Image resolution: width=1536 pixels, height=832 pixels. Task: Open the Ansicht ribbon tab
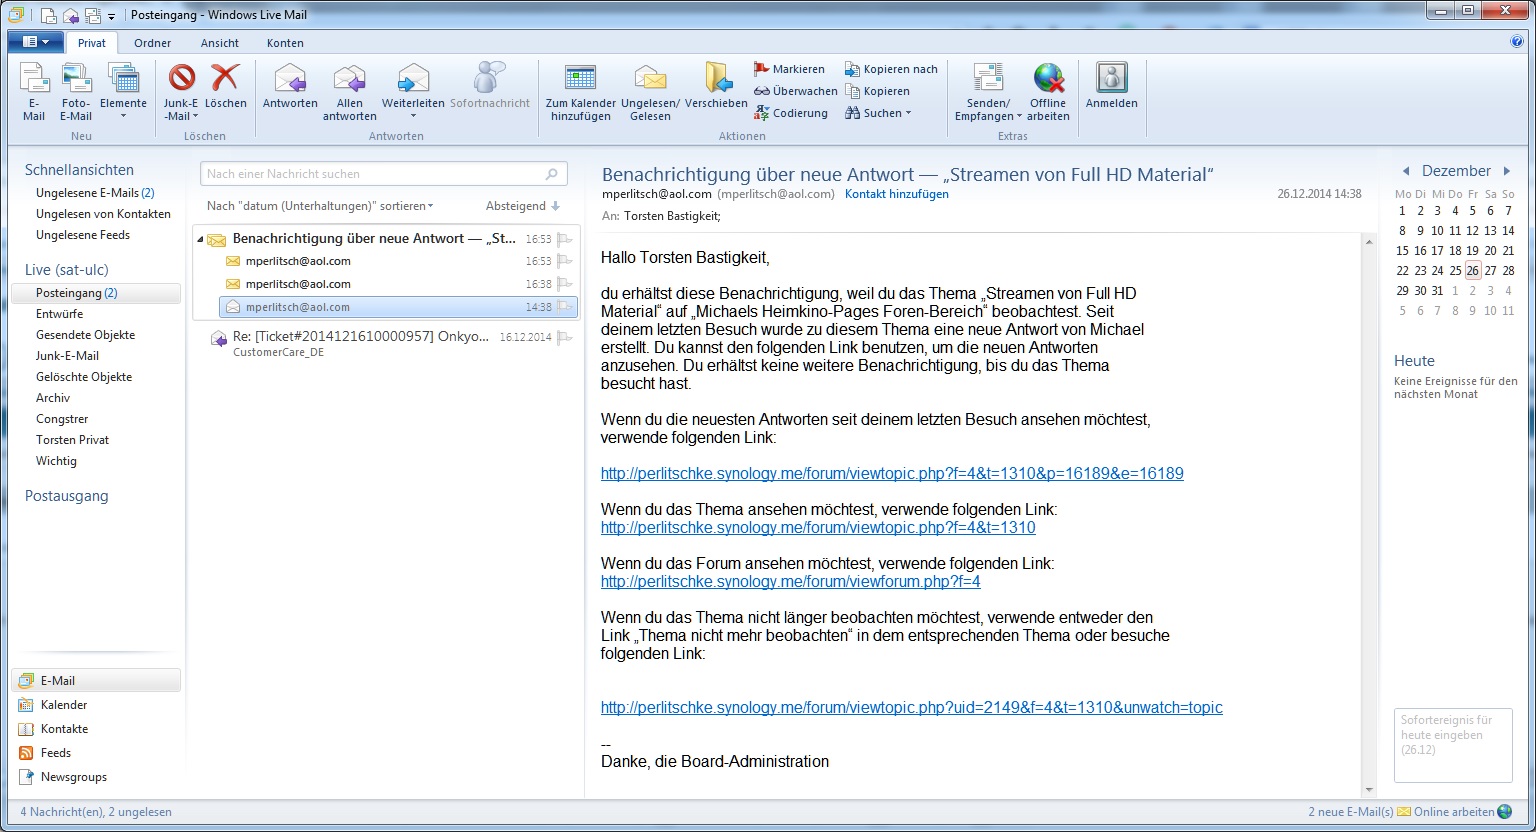[x=219, y=43]
